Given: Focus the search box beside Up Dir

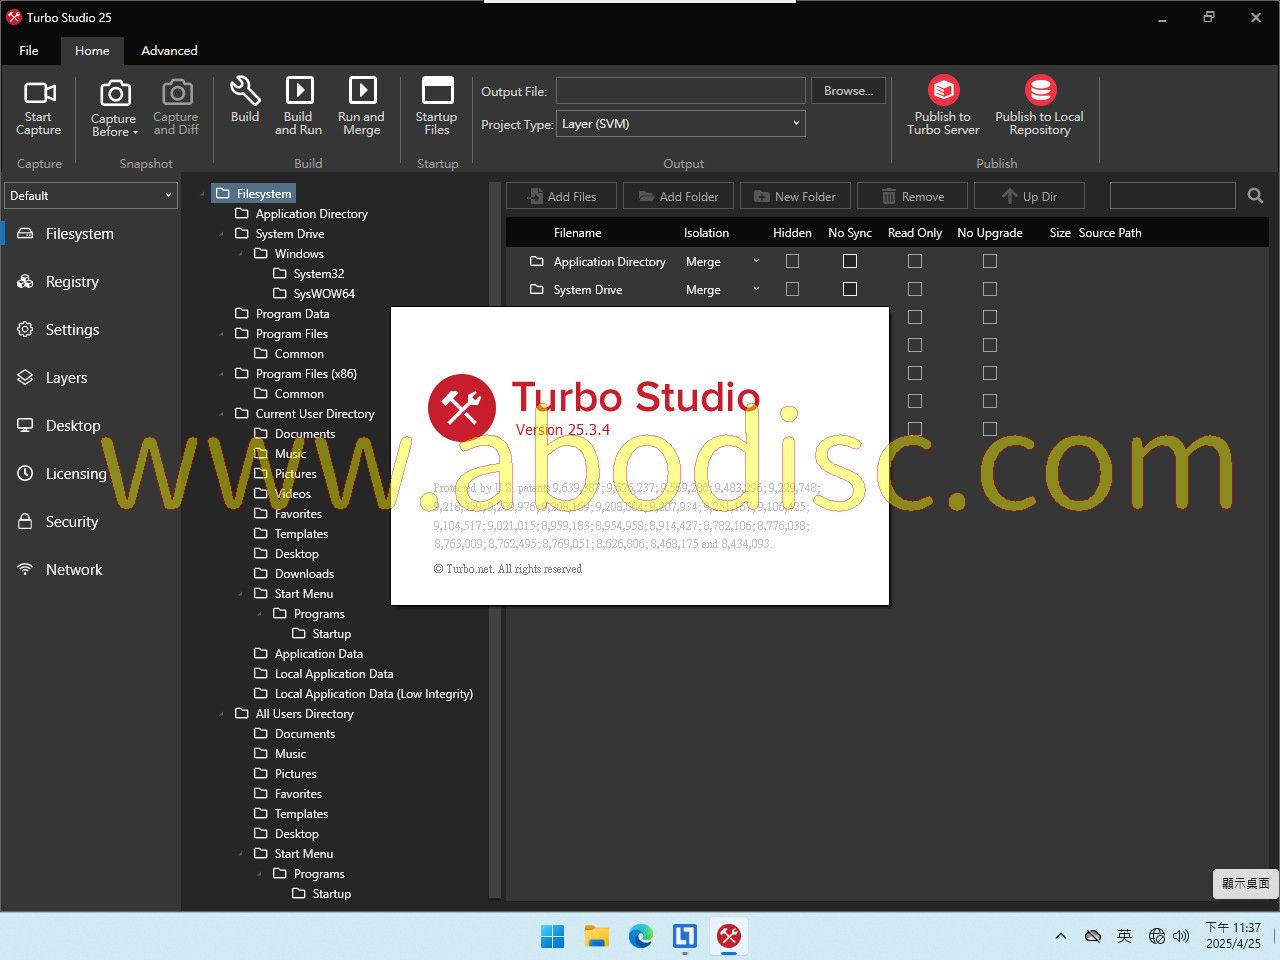Looking at the screenshot, I should (x=1173, y=196).
